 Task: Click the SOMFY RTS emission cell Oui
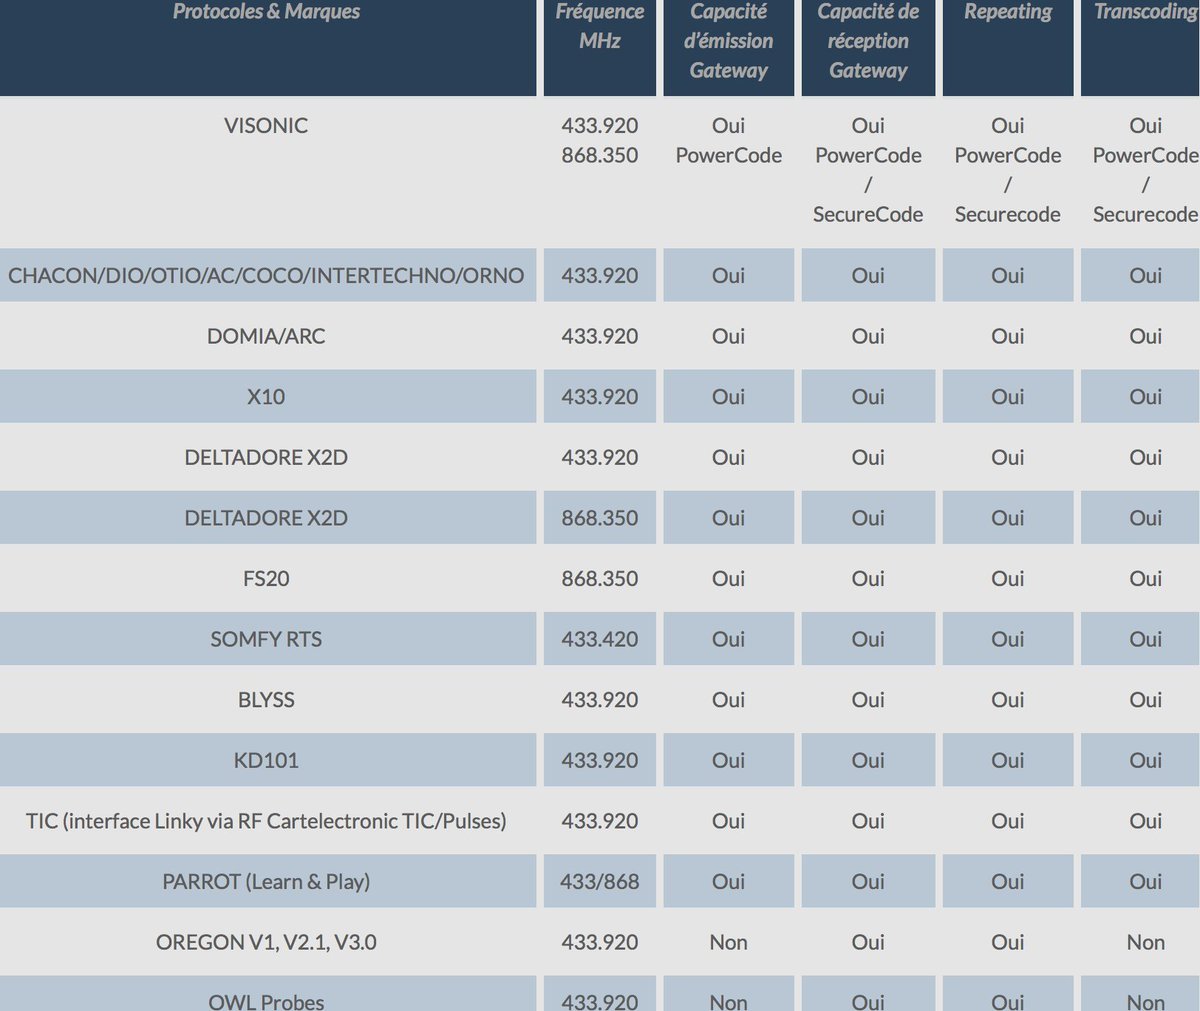tap(729, 639)
